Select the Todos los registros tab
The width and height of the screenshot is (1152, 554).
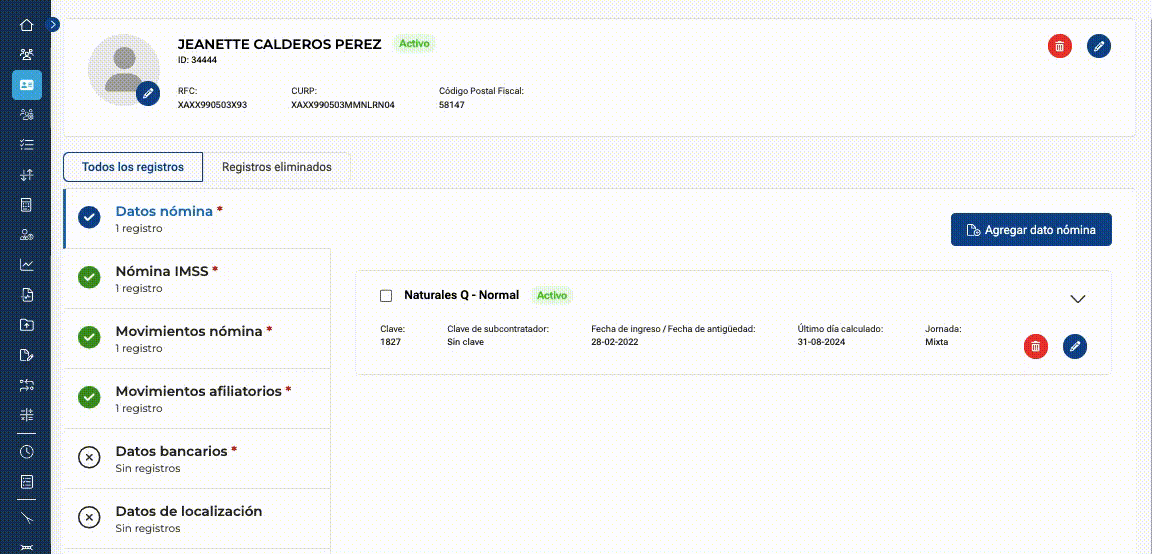coord(133,167)
